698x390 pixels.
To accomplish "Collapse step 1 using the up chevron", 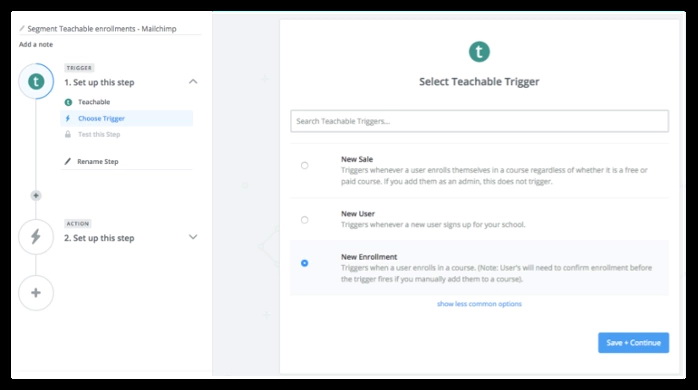I will [x=193, y=81].
